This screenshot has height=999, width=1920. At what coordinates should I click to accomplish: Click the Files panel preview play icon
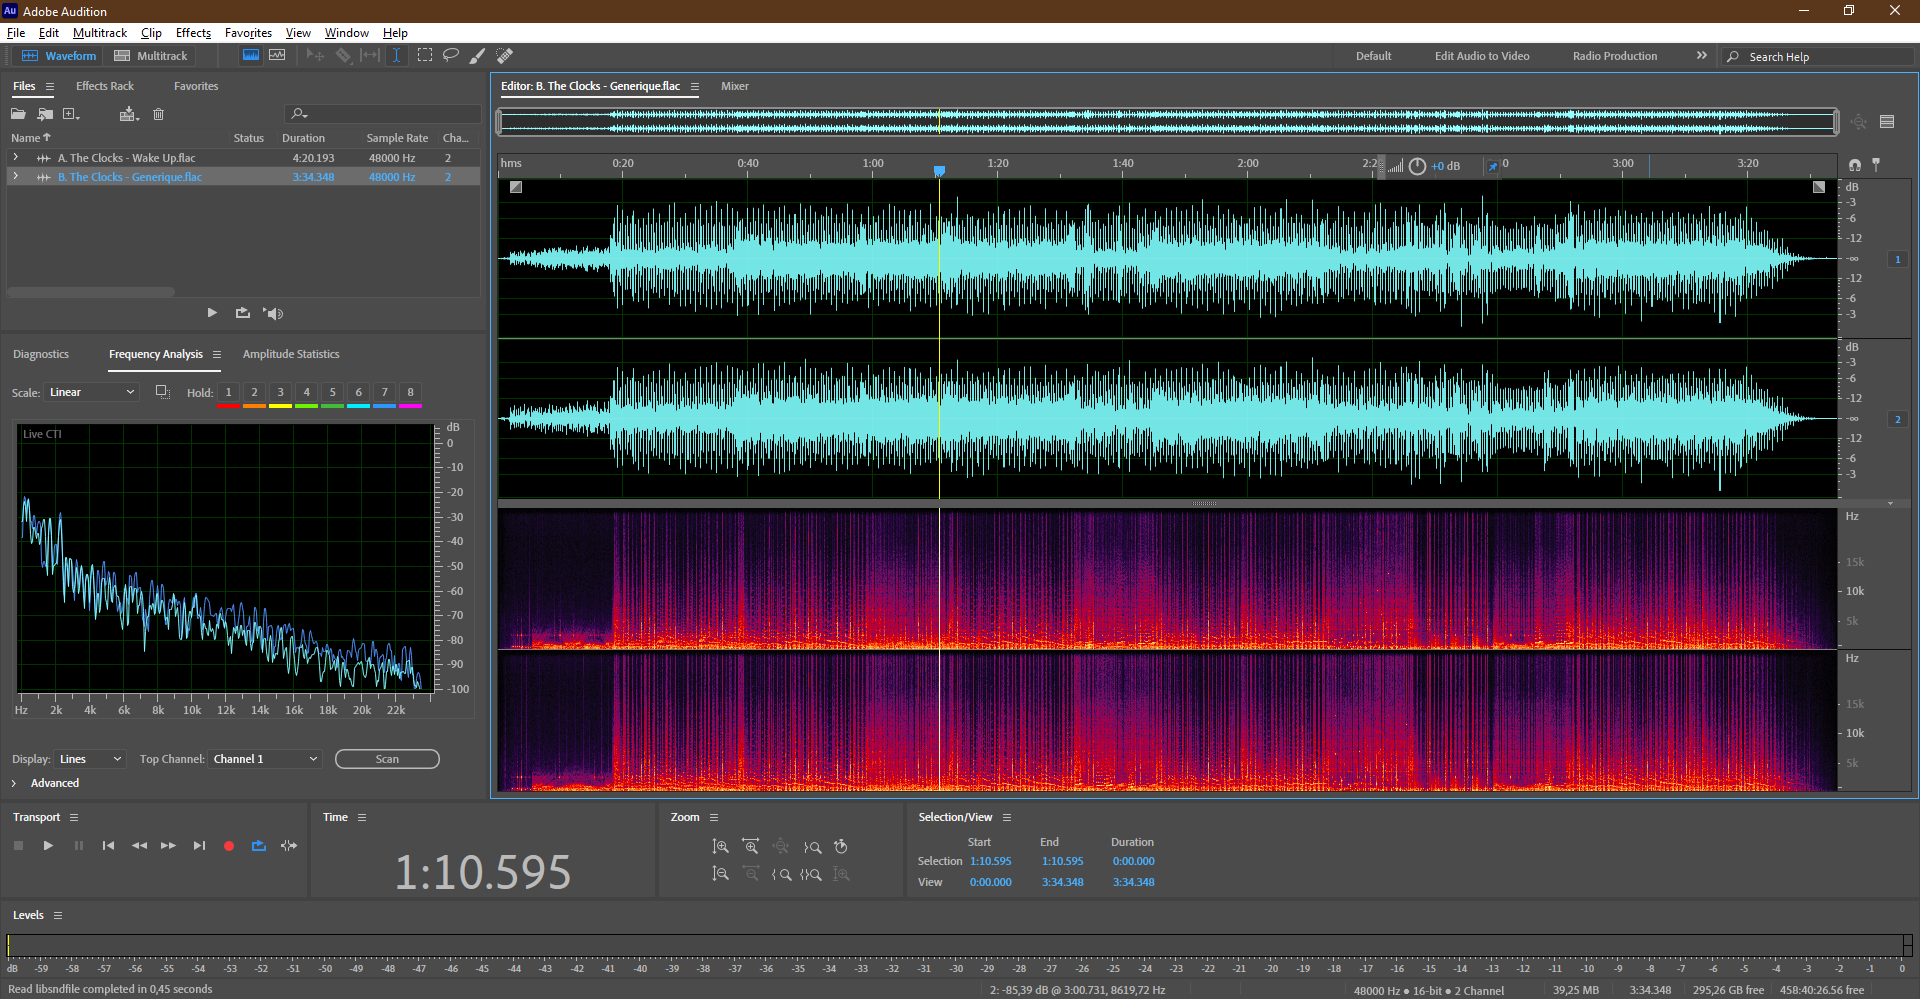(x=212, y=313)
